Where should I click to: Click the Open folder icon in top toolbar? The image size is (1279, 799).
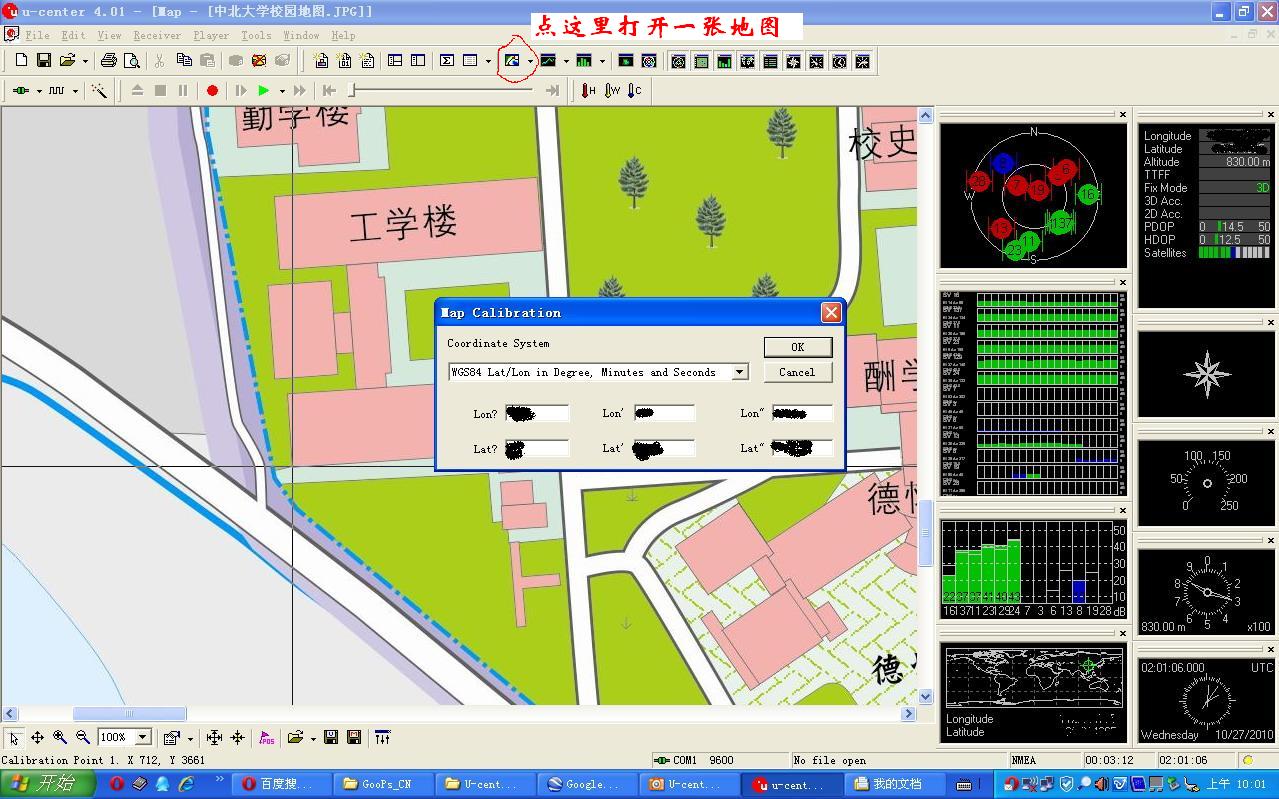67,61
